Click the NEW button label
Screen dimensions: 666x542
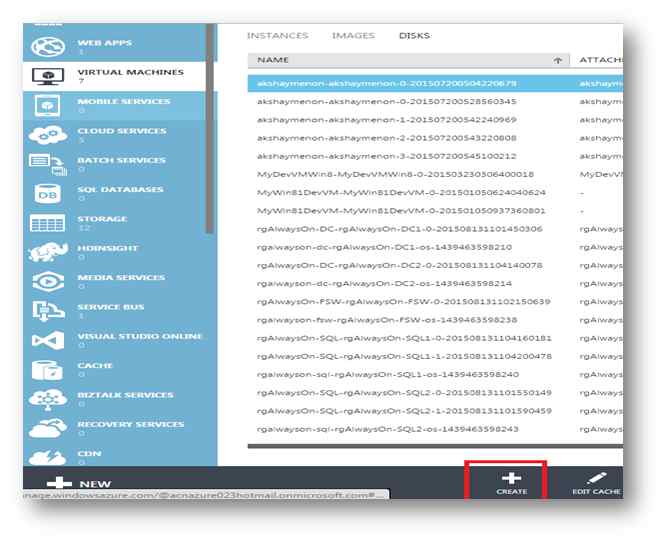95,484
